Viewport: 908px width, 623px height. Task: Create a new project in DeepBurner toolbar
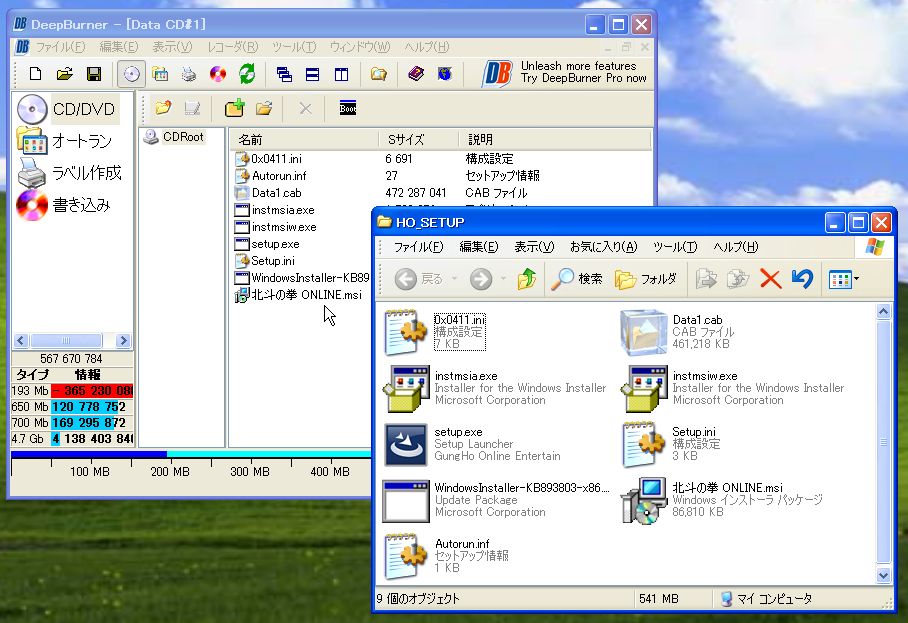point(35,74)
